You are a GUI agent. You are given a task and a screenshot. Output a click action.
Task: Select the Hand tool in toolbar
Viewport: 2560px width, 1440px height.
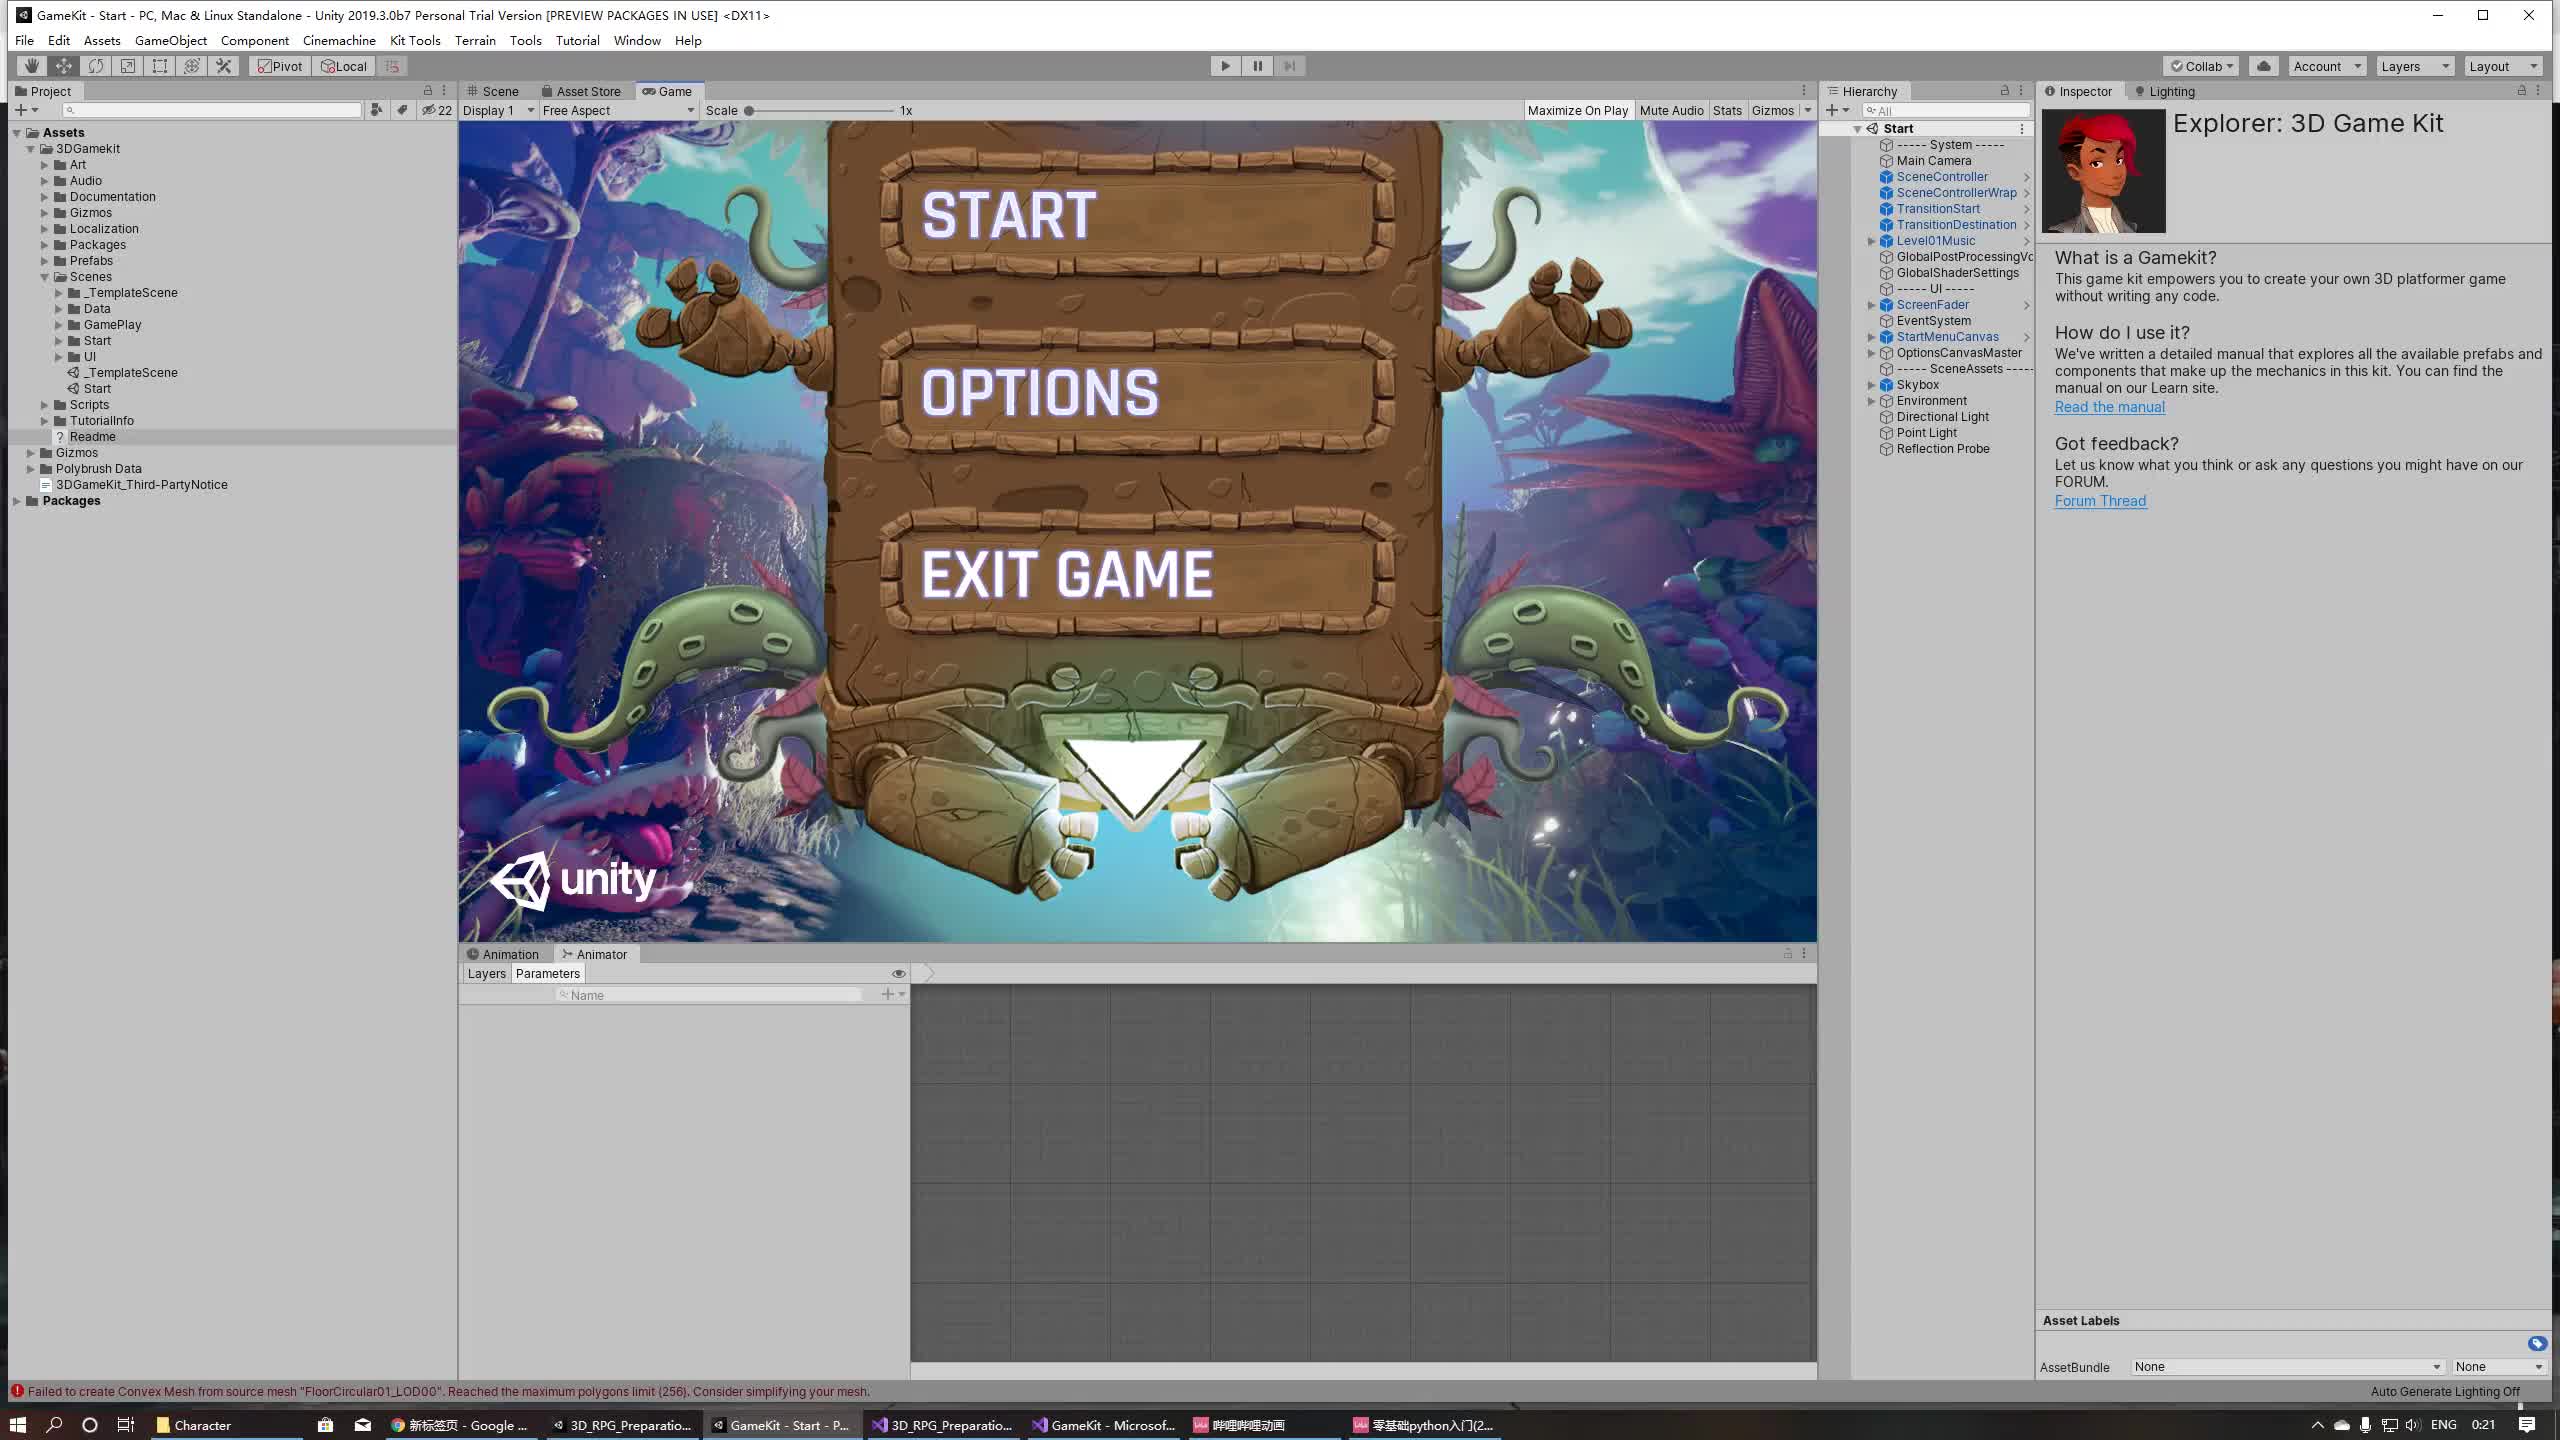point(31,66)
